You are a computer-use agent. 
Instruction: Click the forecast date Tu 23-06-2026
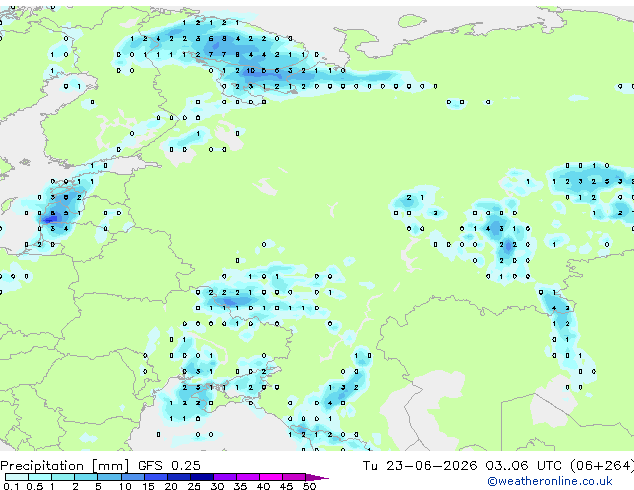point(420,466)
